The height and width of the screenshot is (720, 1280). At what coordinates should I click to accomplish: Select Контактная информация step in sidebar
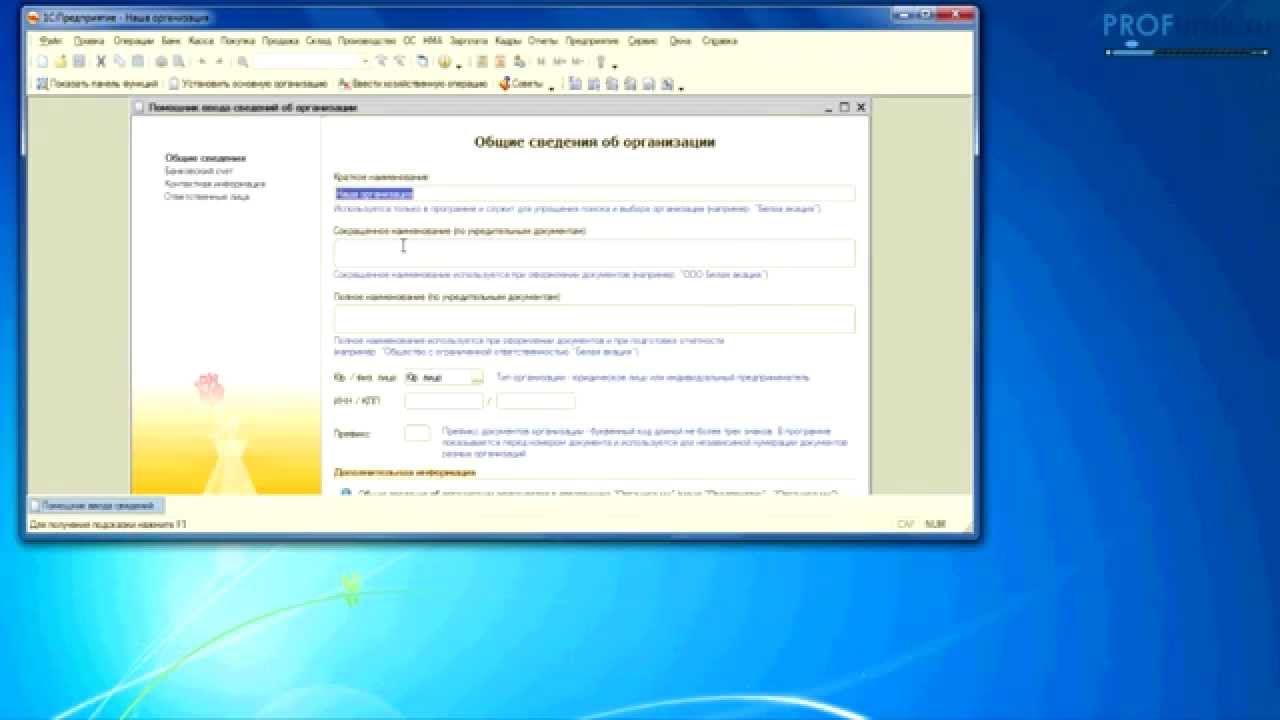coord(215,184)
